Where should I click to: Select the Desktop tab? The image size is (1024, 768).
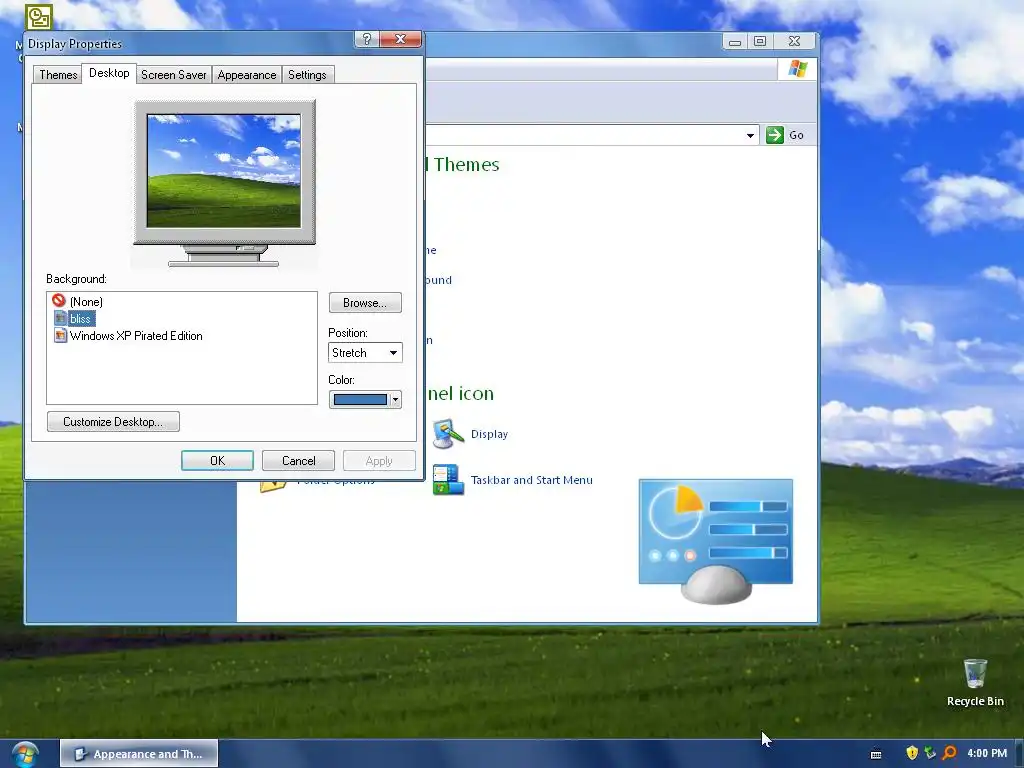point(109,73)
